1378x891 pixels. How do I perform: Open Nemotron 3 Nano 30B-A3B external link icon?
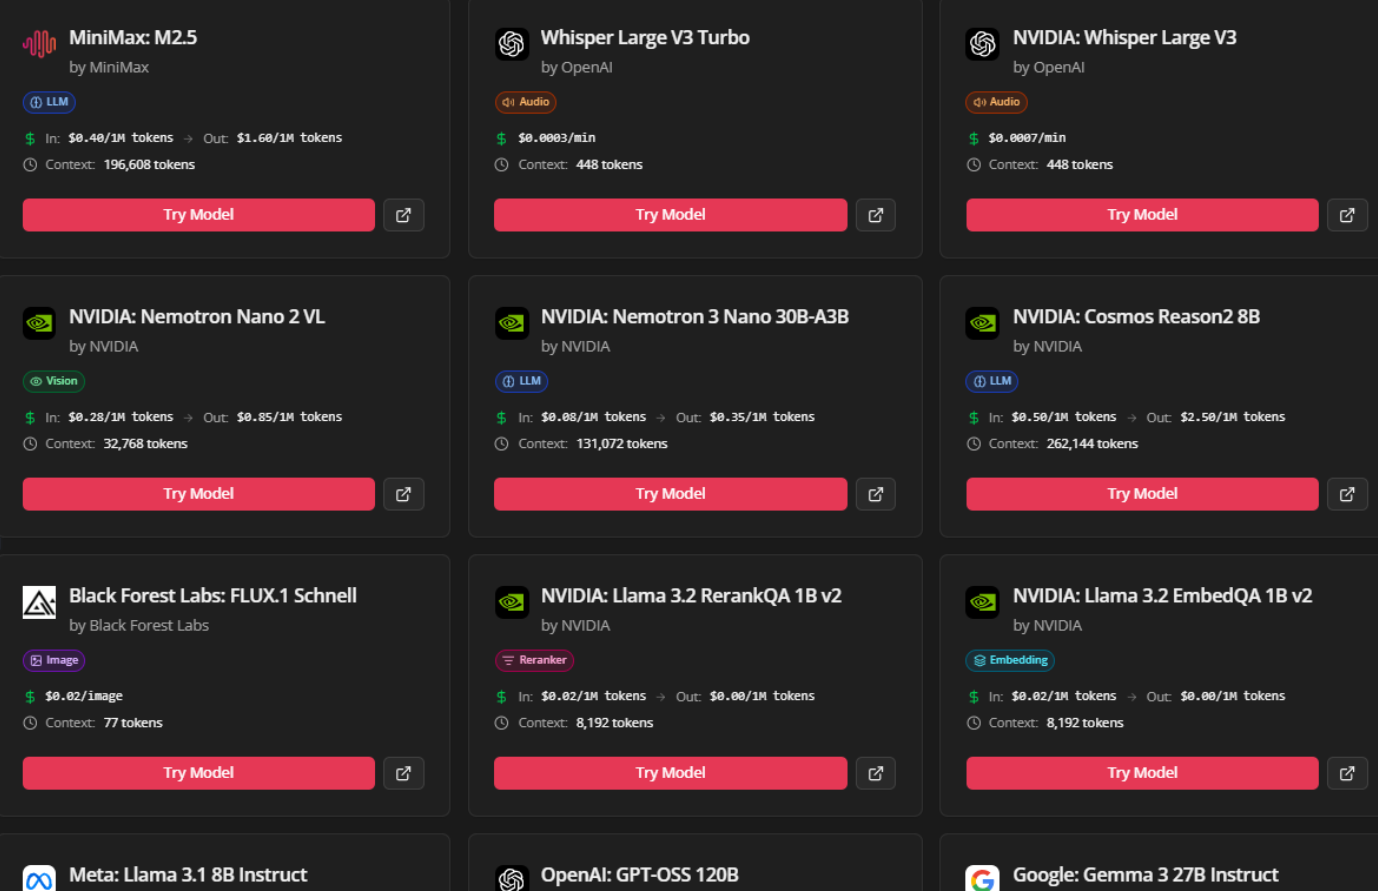pyautogui.click(x=876, y=494)
